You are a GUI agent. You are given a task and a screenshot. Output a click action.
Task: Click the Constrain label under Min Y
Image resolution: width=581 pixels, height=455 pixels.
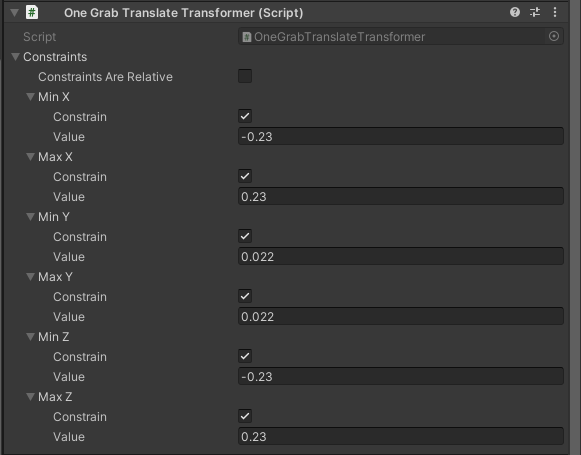[x=80, y=237]
